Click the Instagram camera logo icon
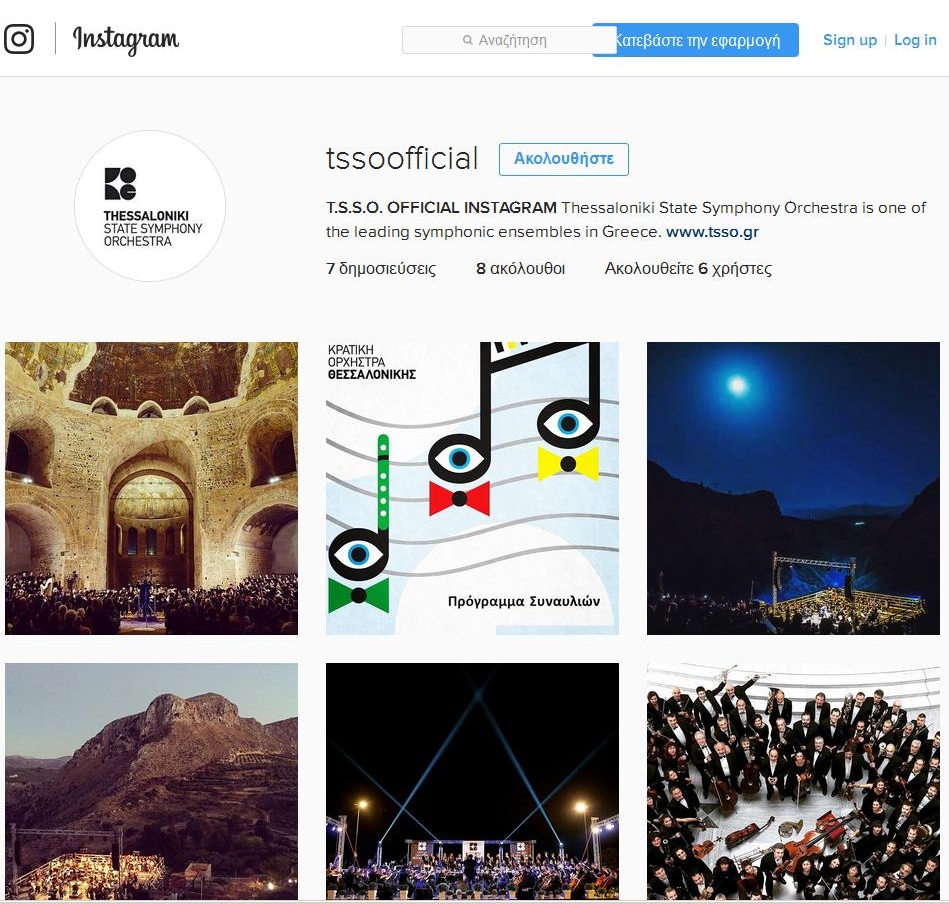 [19, 39]
